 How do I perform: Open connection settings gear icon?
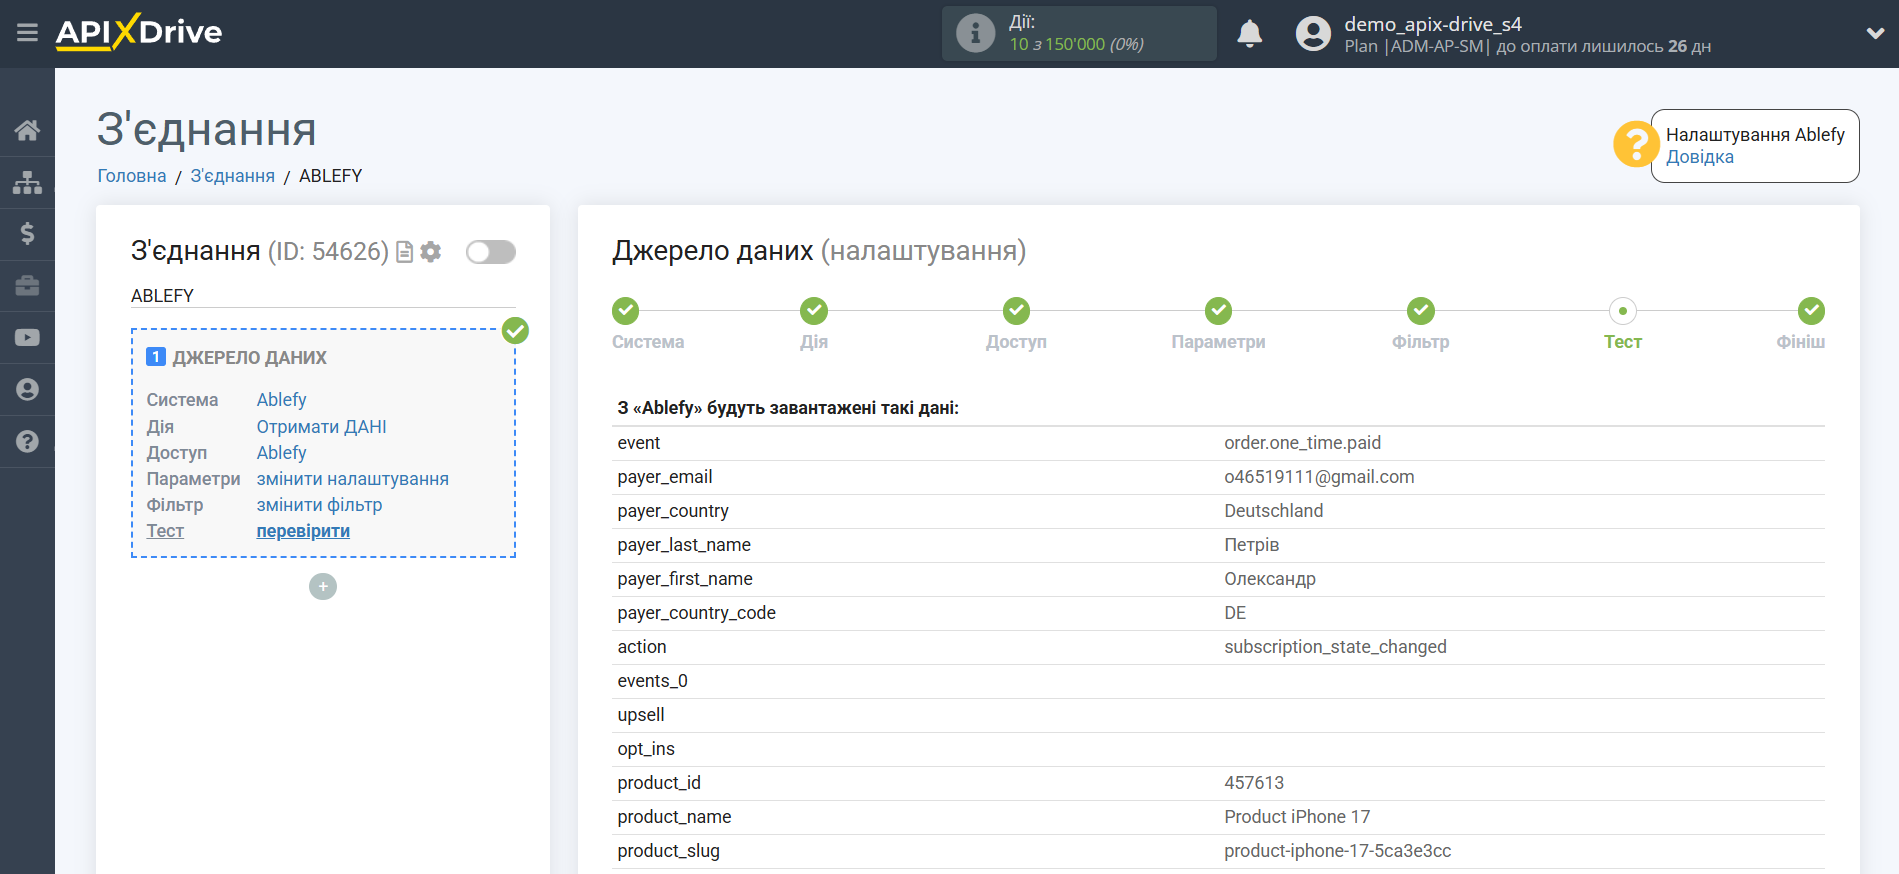tap(431, 252)
